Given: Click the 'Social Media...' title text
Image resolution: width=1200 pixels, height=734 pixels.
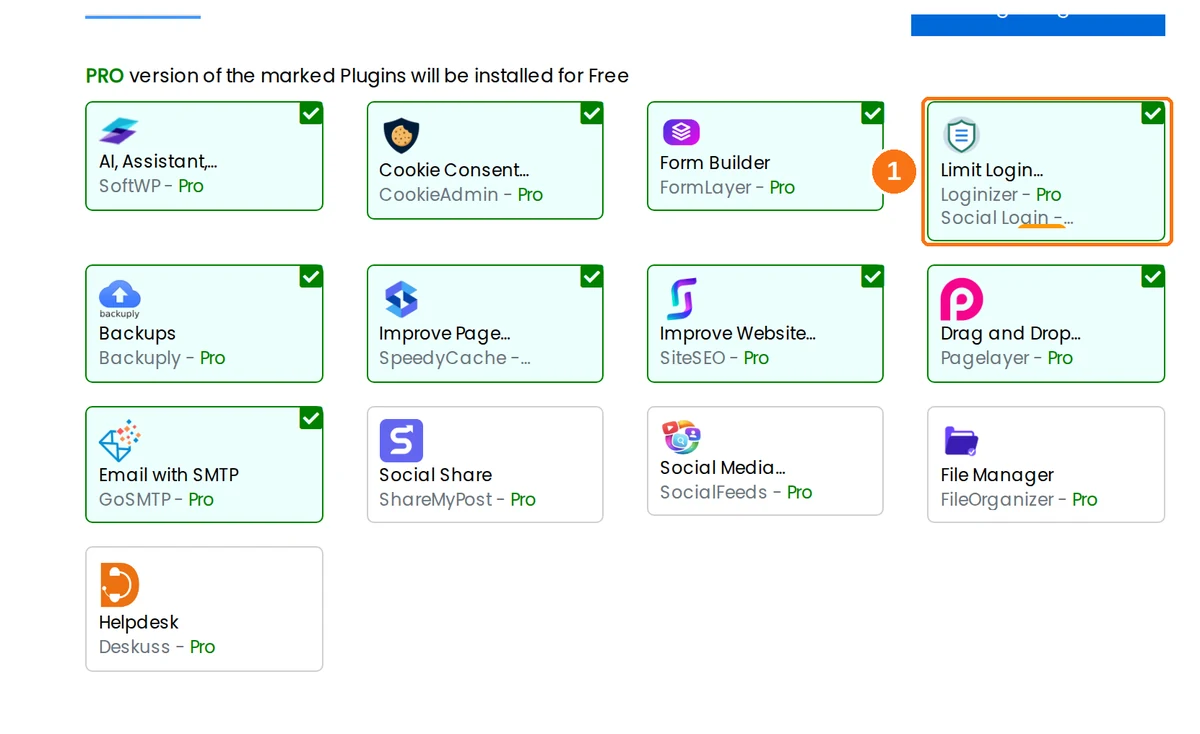Looking at the screenshot, I should click(723, 468).
